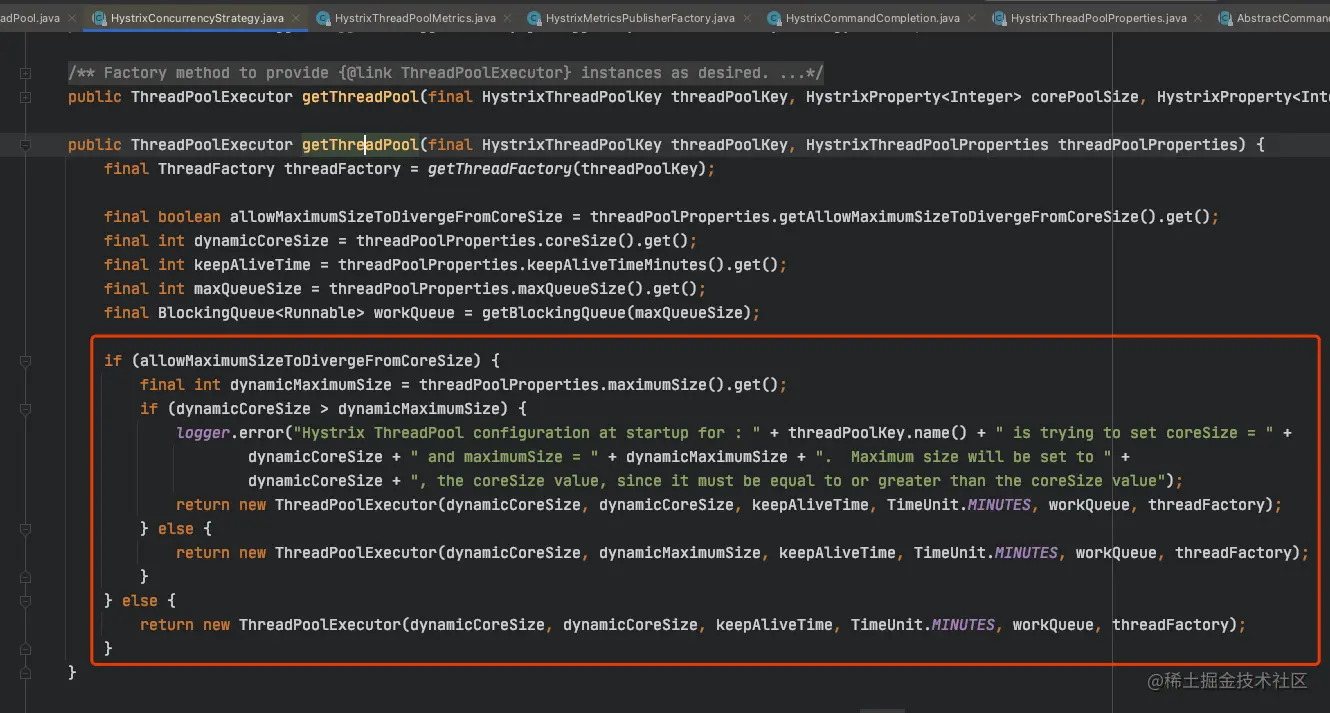Click fold-end marker at the method's final closing brace
This screenshot has height=713, width=1330.
25,673
